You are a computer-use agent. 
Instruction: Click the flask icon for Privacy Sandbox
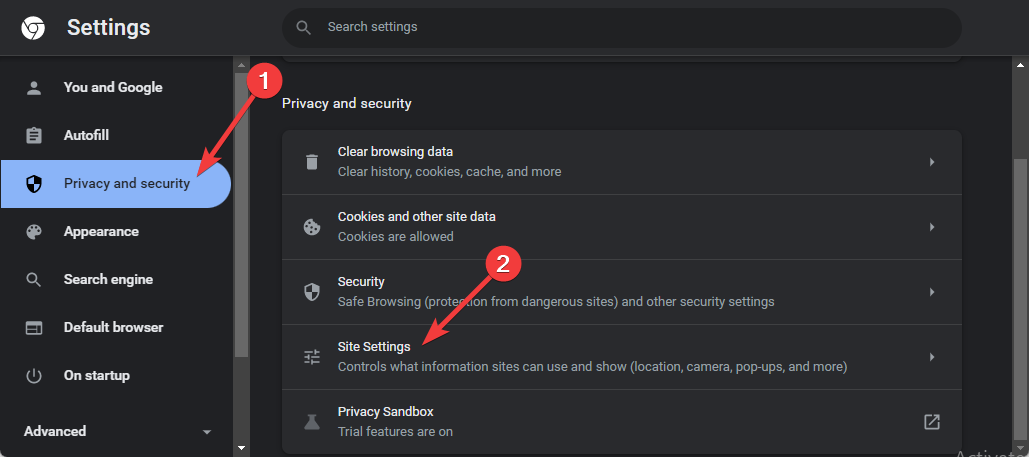point(312,422)
